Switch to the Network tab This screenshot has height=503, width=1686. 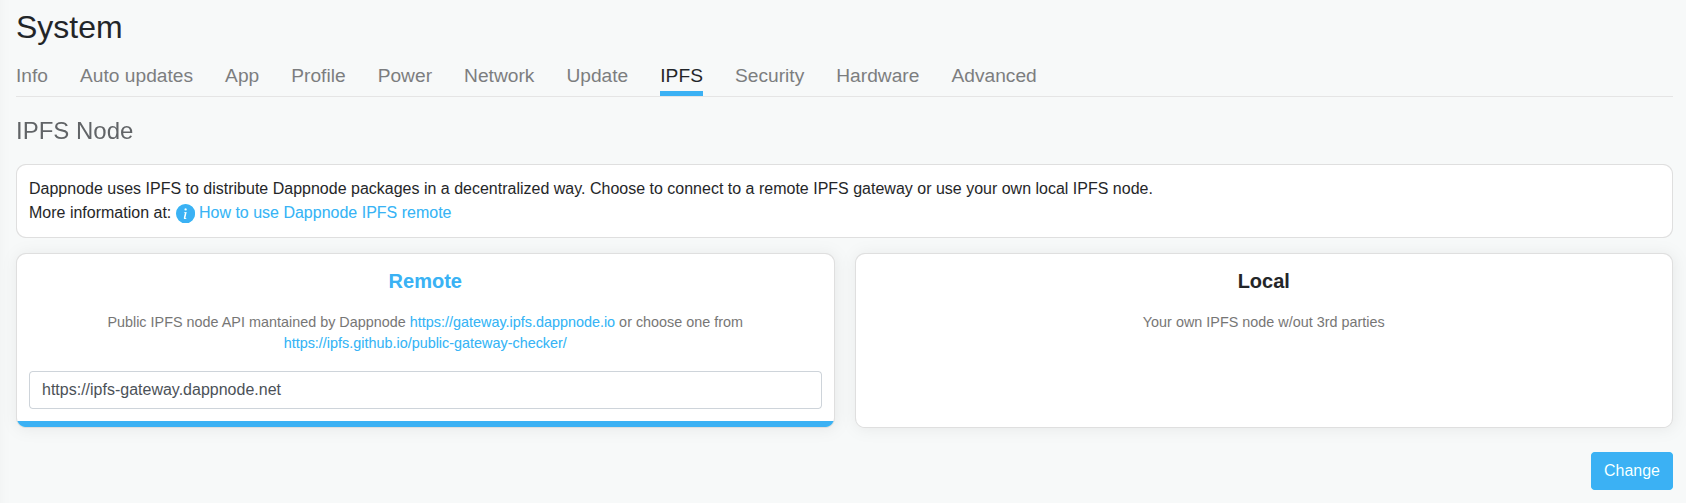[499, 76]
